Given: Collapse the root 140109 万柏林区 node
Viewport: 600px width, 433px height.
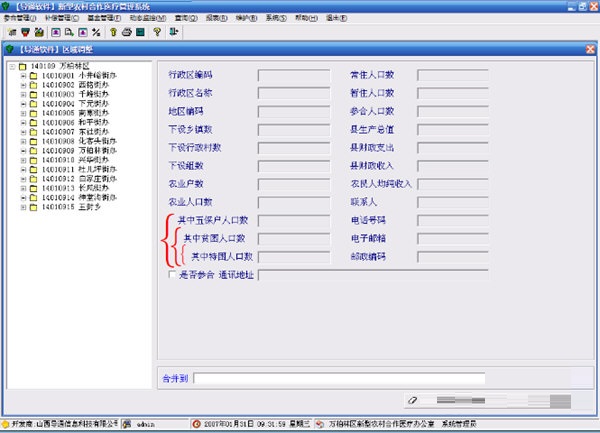Looking at the screenshot, I should tap(12, 67).
